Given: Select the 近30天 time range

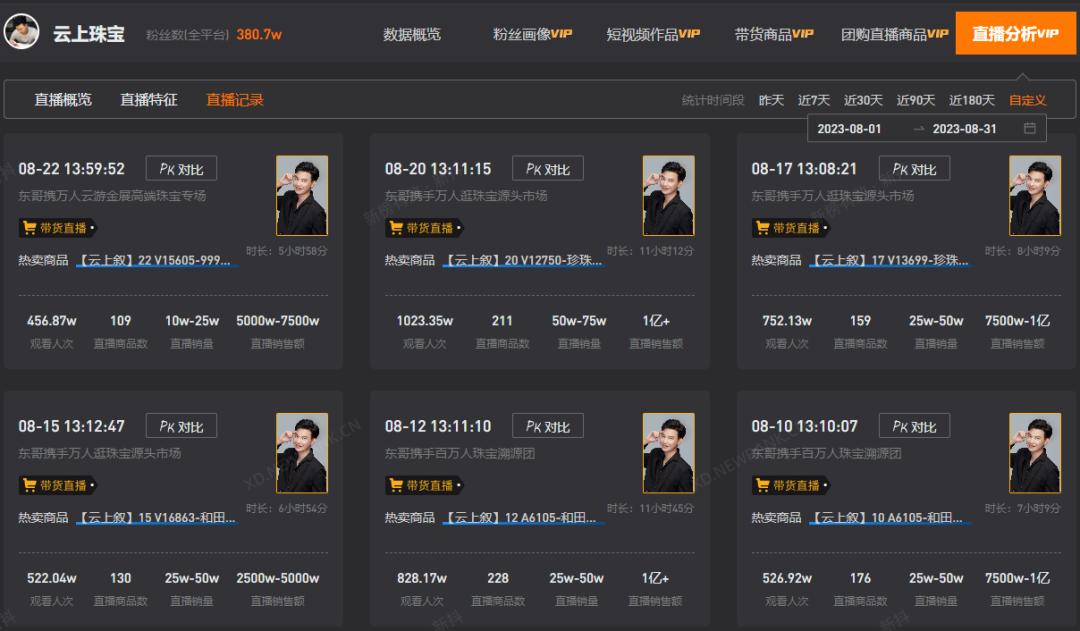Looking at the screenshot, I should [863, 101].
